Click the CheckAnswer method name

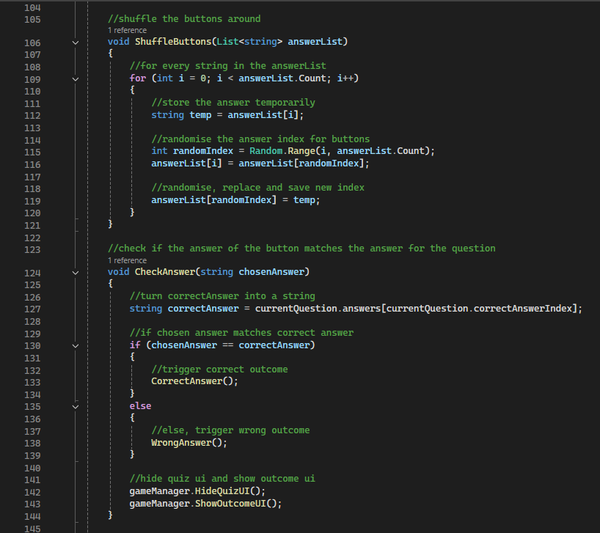click(165, 272)
